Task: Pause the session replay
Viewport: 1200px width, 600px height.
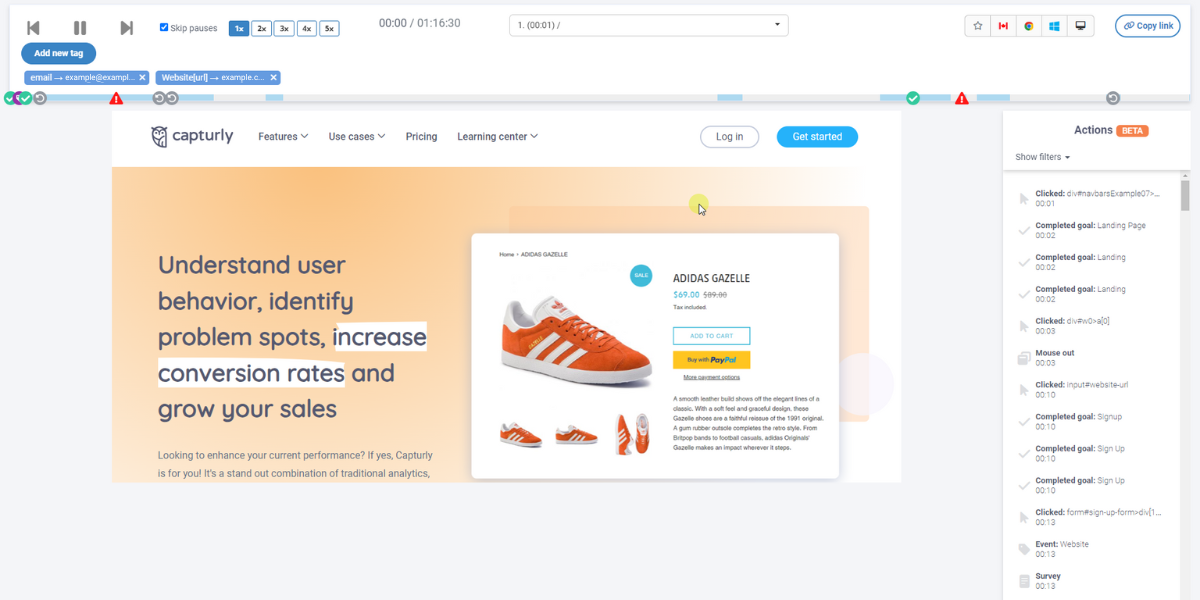Action: pyautogui.click(x=80, y=28)
